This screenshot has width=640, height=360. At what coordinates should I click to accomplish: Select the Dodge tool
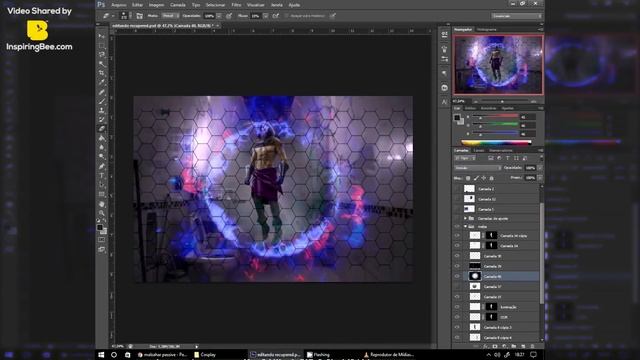102,157
